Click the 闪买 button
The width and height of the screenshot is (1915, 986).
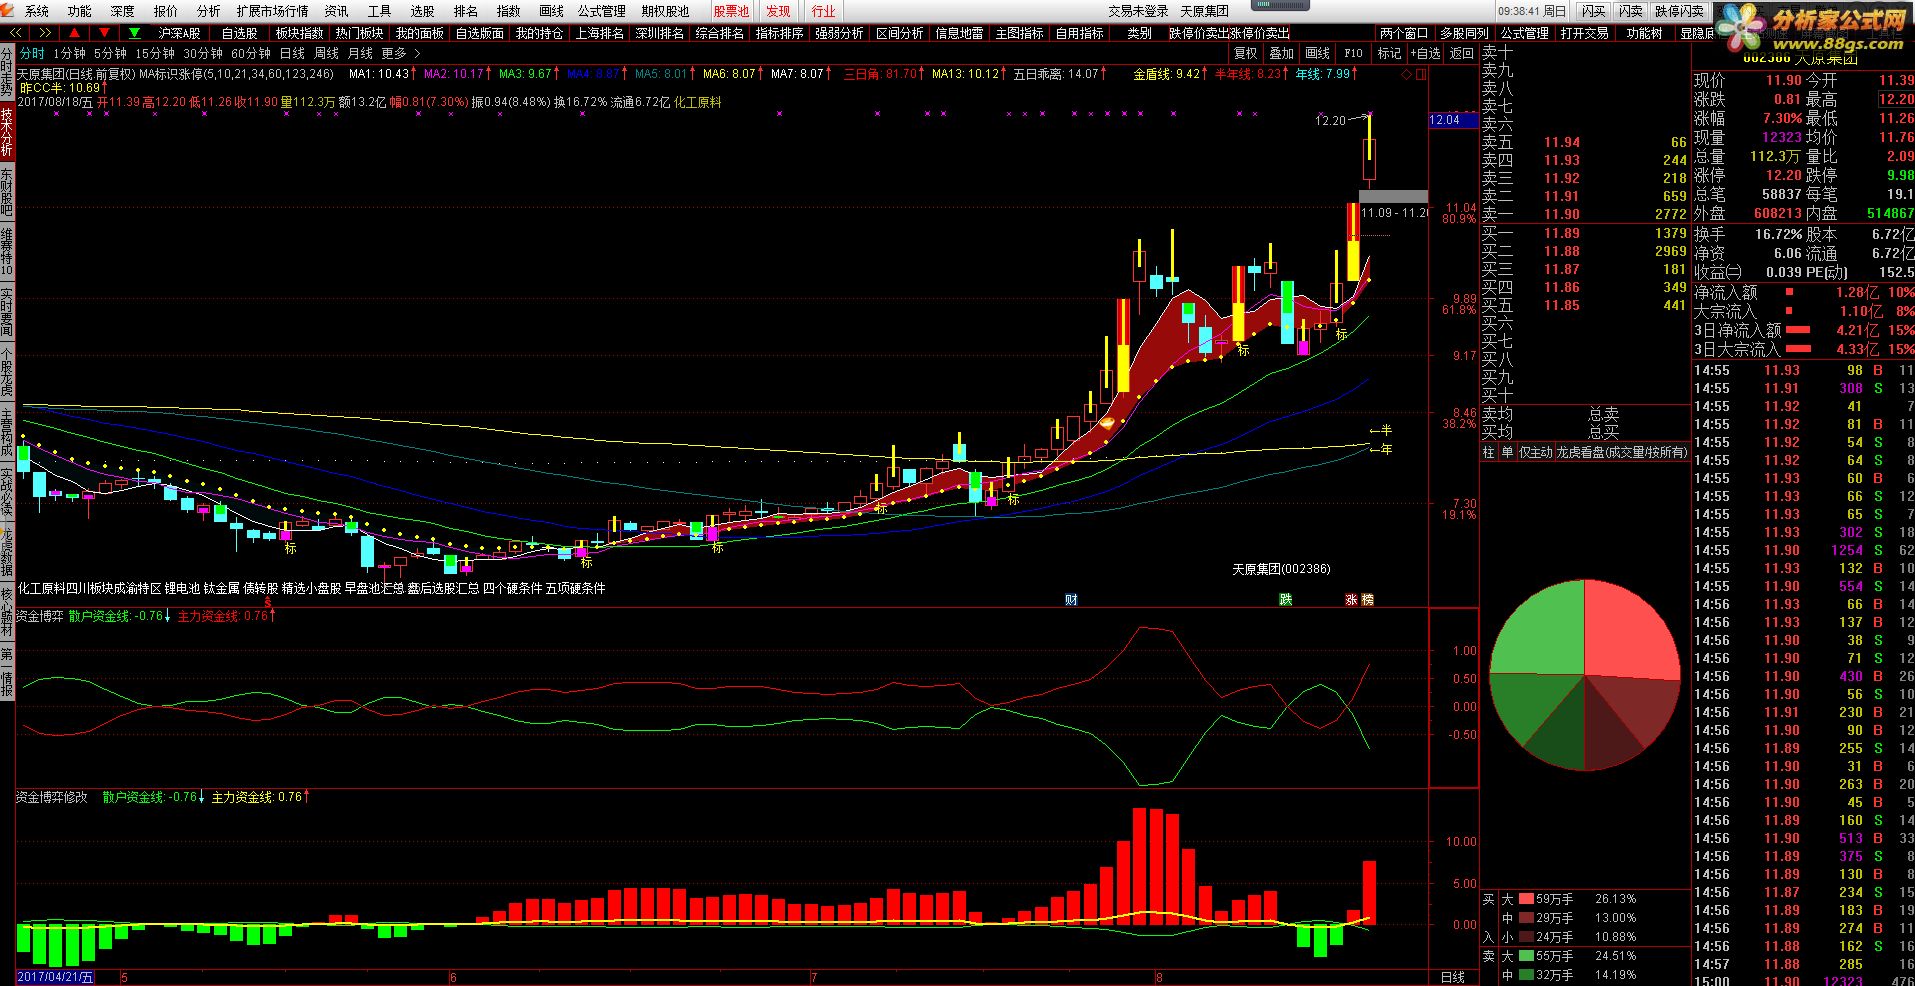1594,11
